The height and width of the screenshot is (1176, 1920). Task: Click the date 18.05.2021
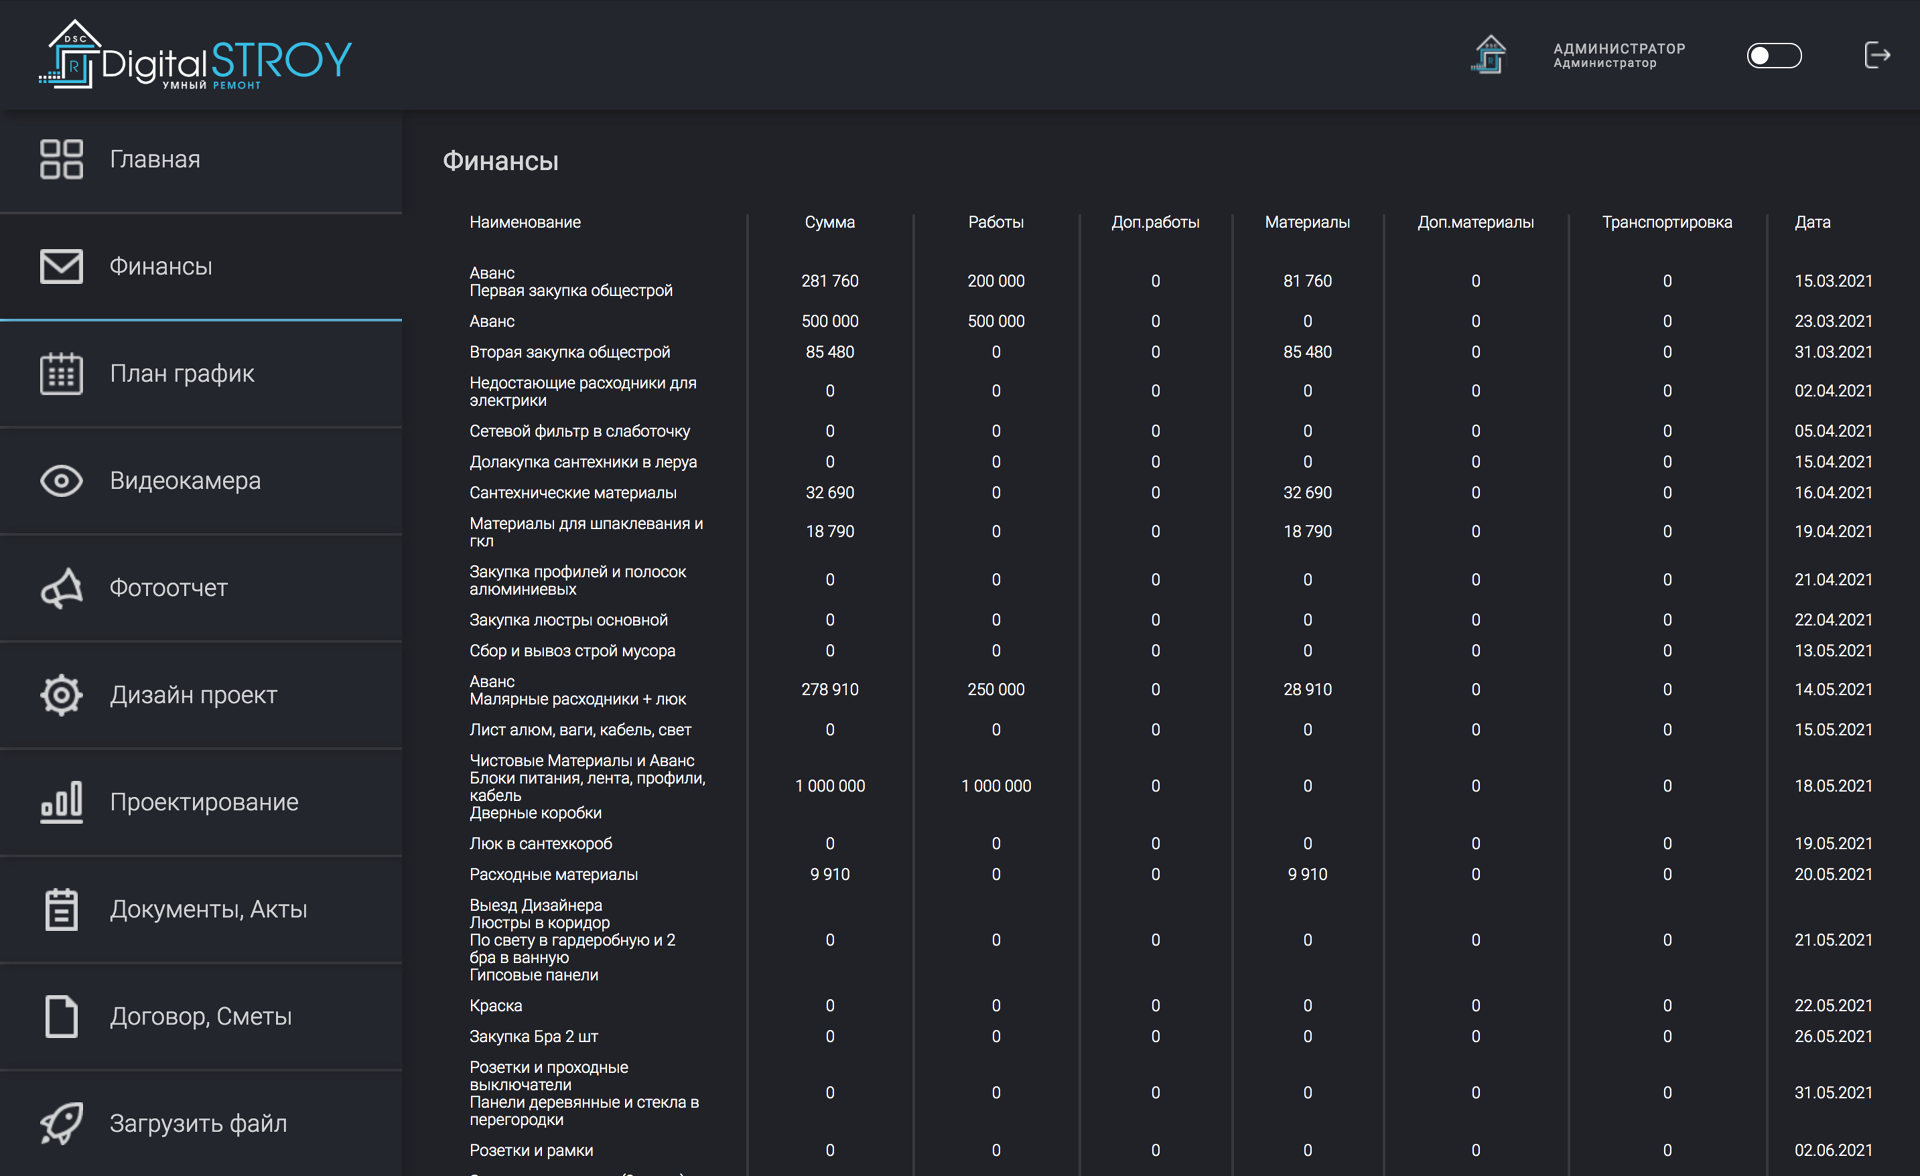click(1833, 786)
